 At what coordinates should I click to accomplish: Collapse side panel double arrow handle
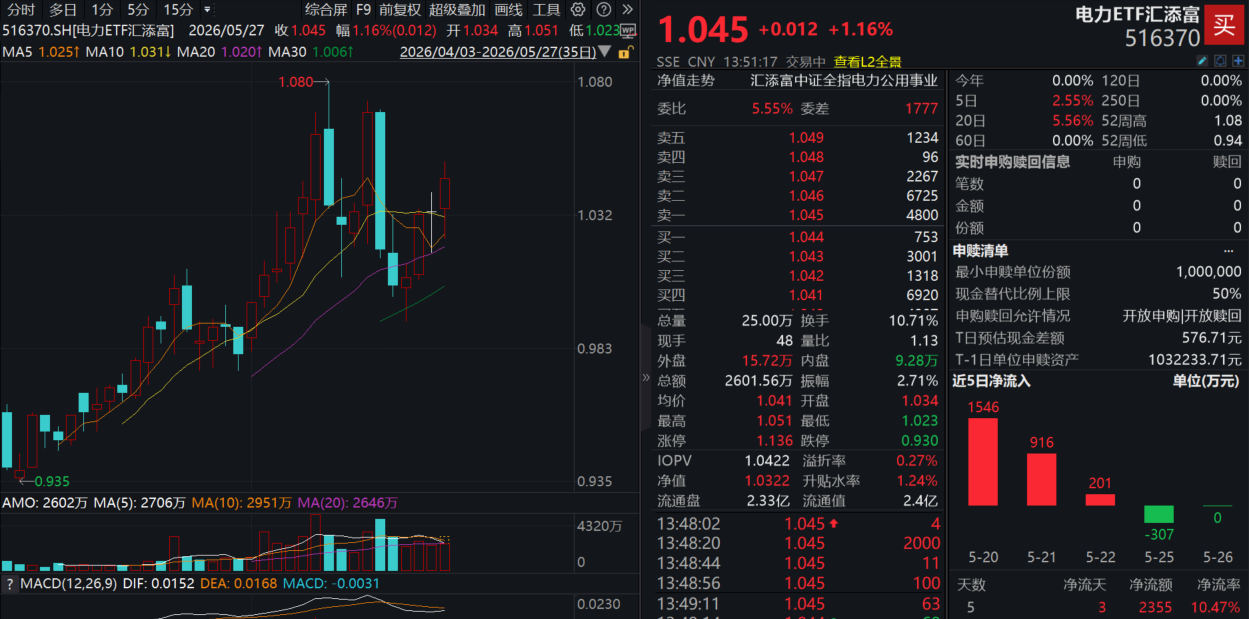[646, 377]
